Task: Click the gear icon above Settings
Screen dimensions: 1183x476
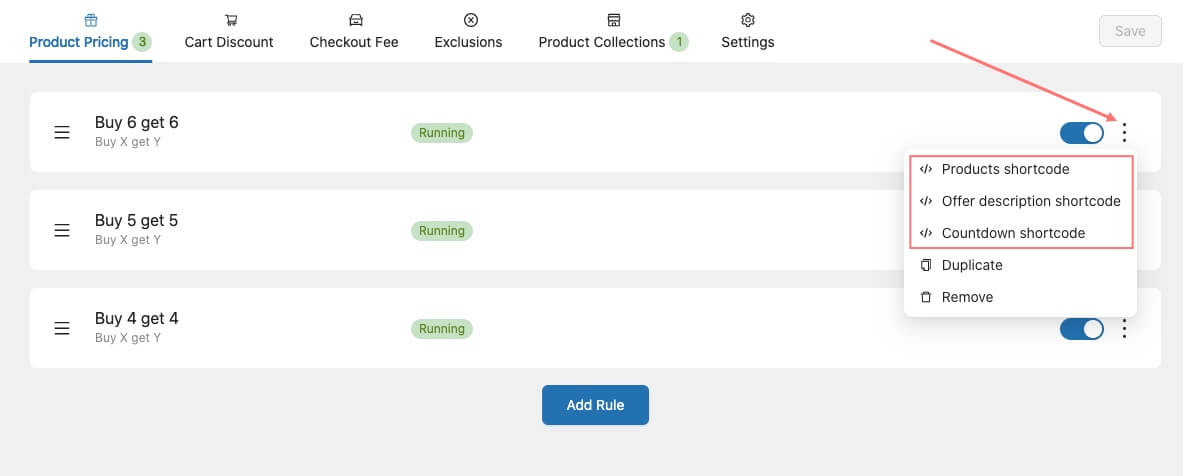Action: [x=747, y=20]
